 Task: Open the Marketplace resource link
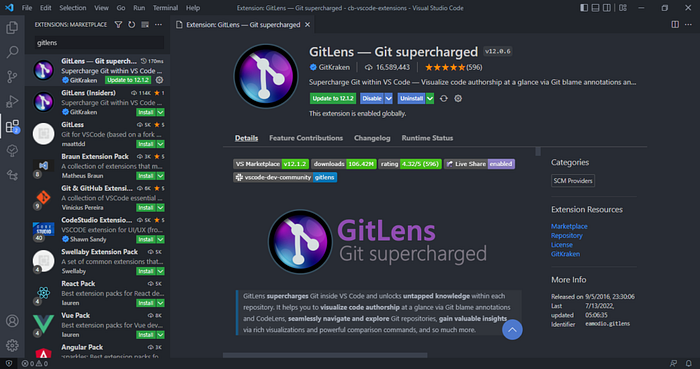(569, 226)
